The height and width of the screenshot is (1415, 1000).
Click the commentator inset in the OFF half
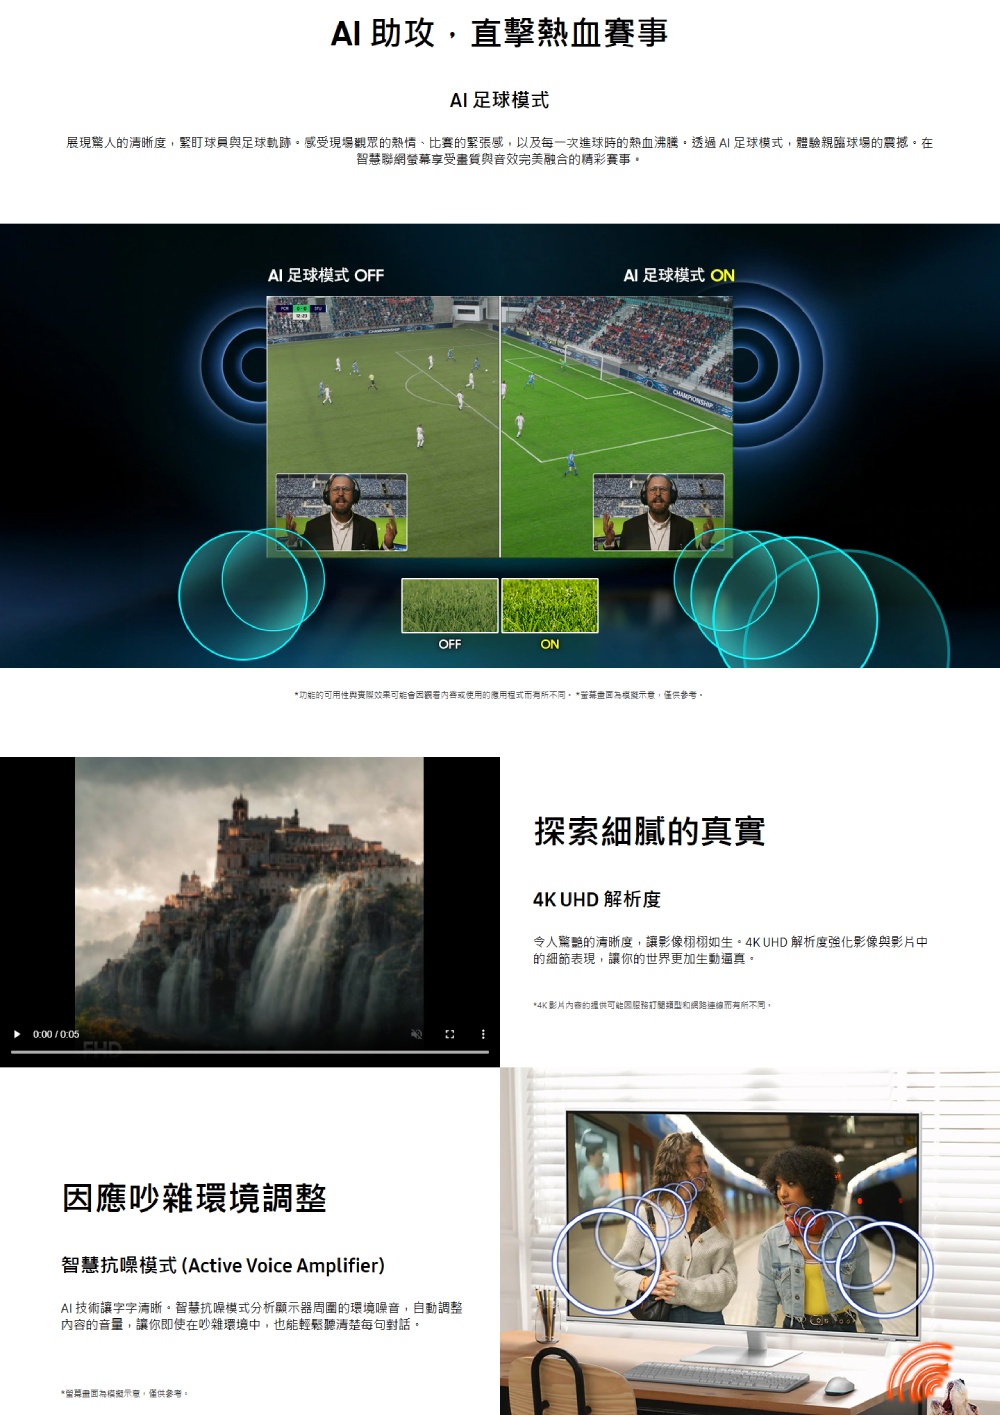pyautogui.click(x=342, y=513)
